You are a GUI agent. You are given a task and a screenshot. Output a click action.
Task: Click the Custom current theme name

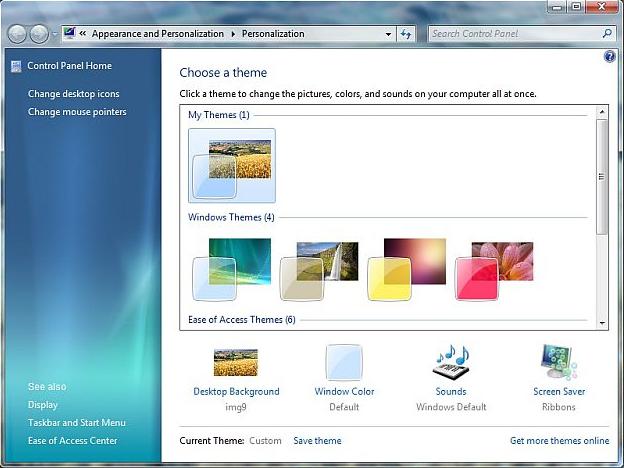click(x=265, y=441)
